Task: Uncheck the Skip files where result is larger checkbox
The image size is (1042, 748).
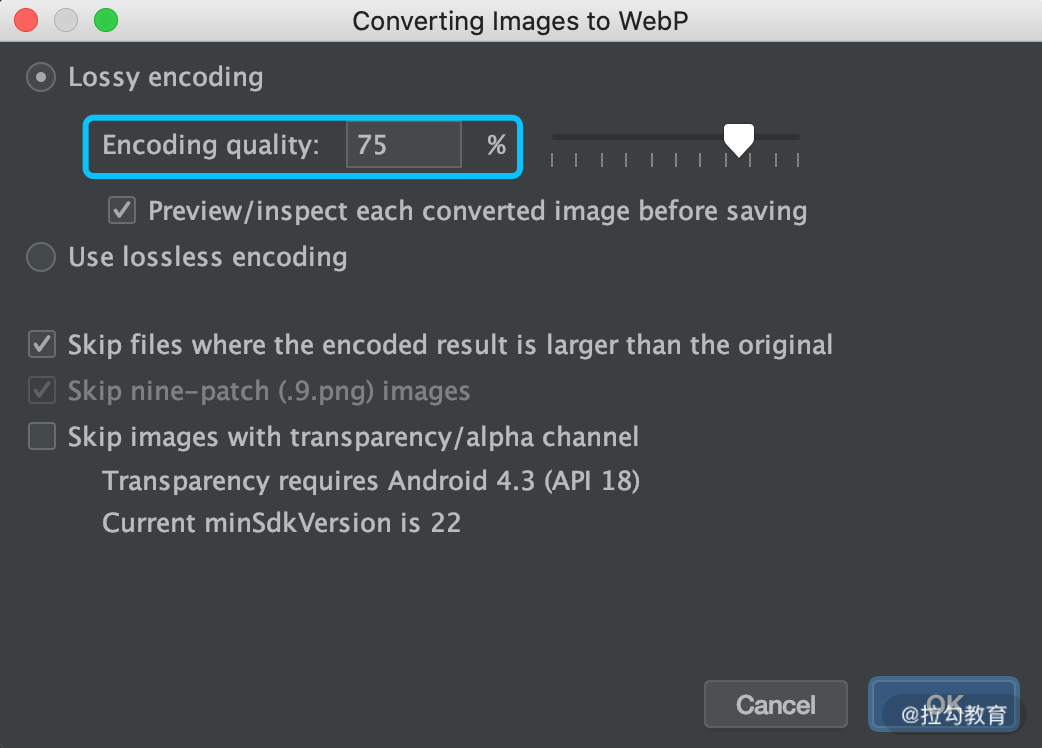Action: pyautogui.click(x=42, y=345)
